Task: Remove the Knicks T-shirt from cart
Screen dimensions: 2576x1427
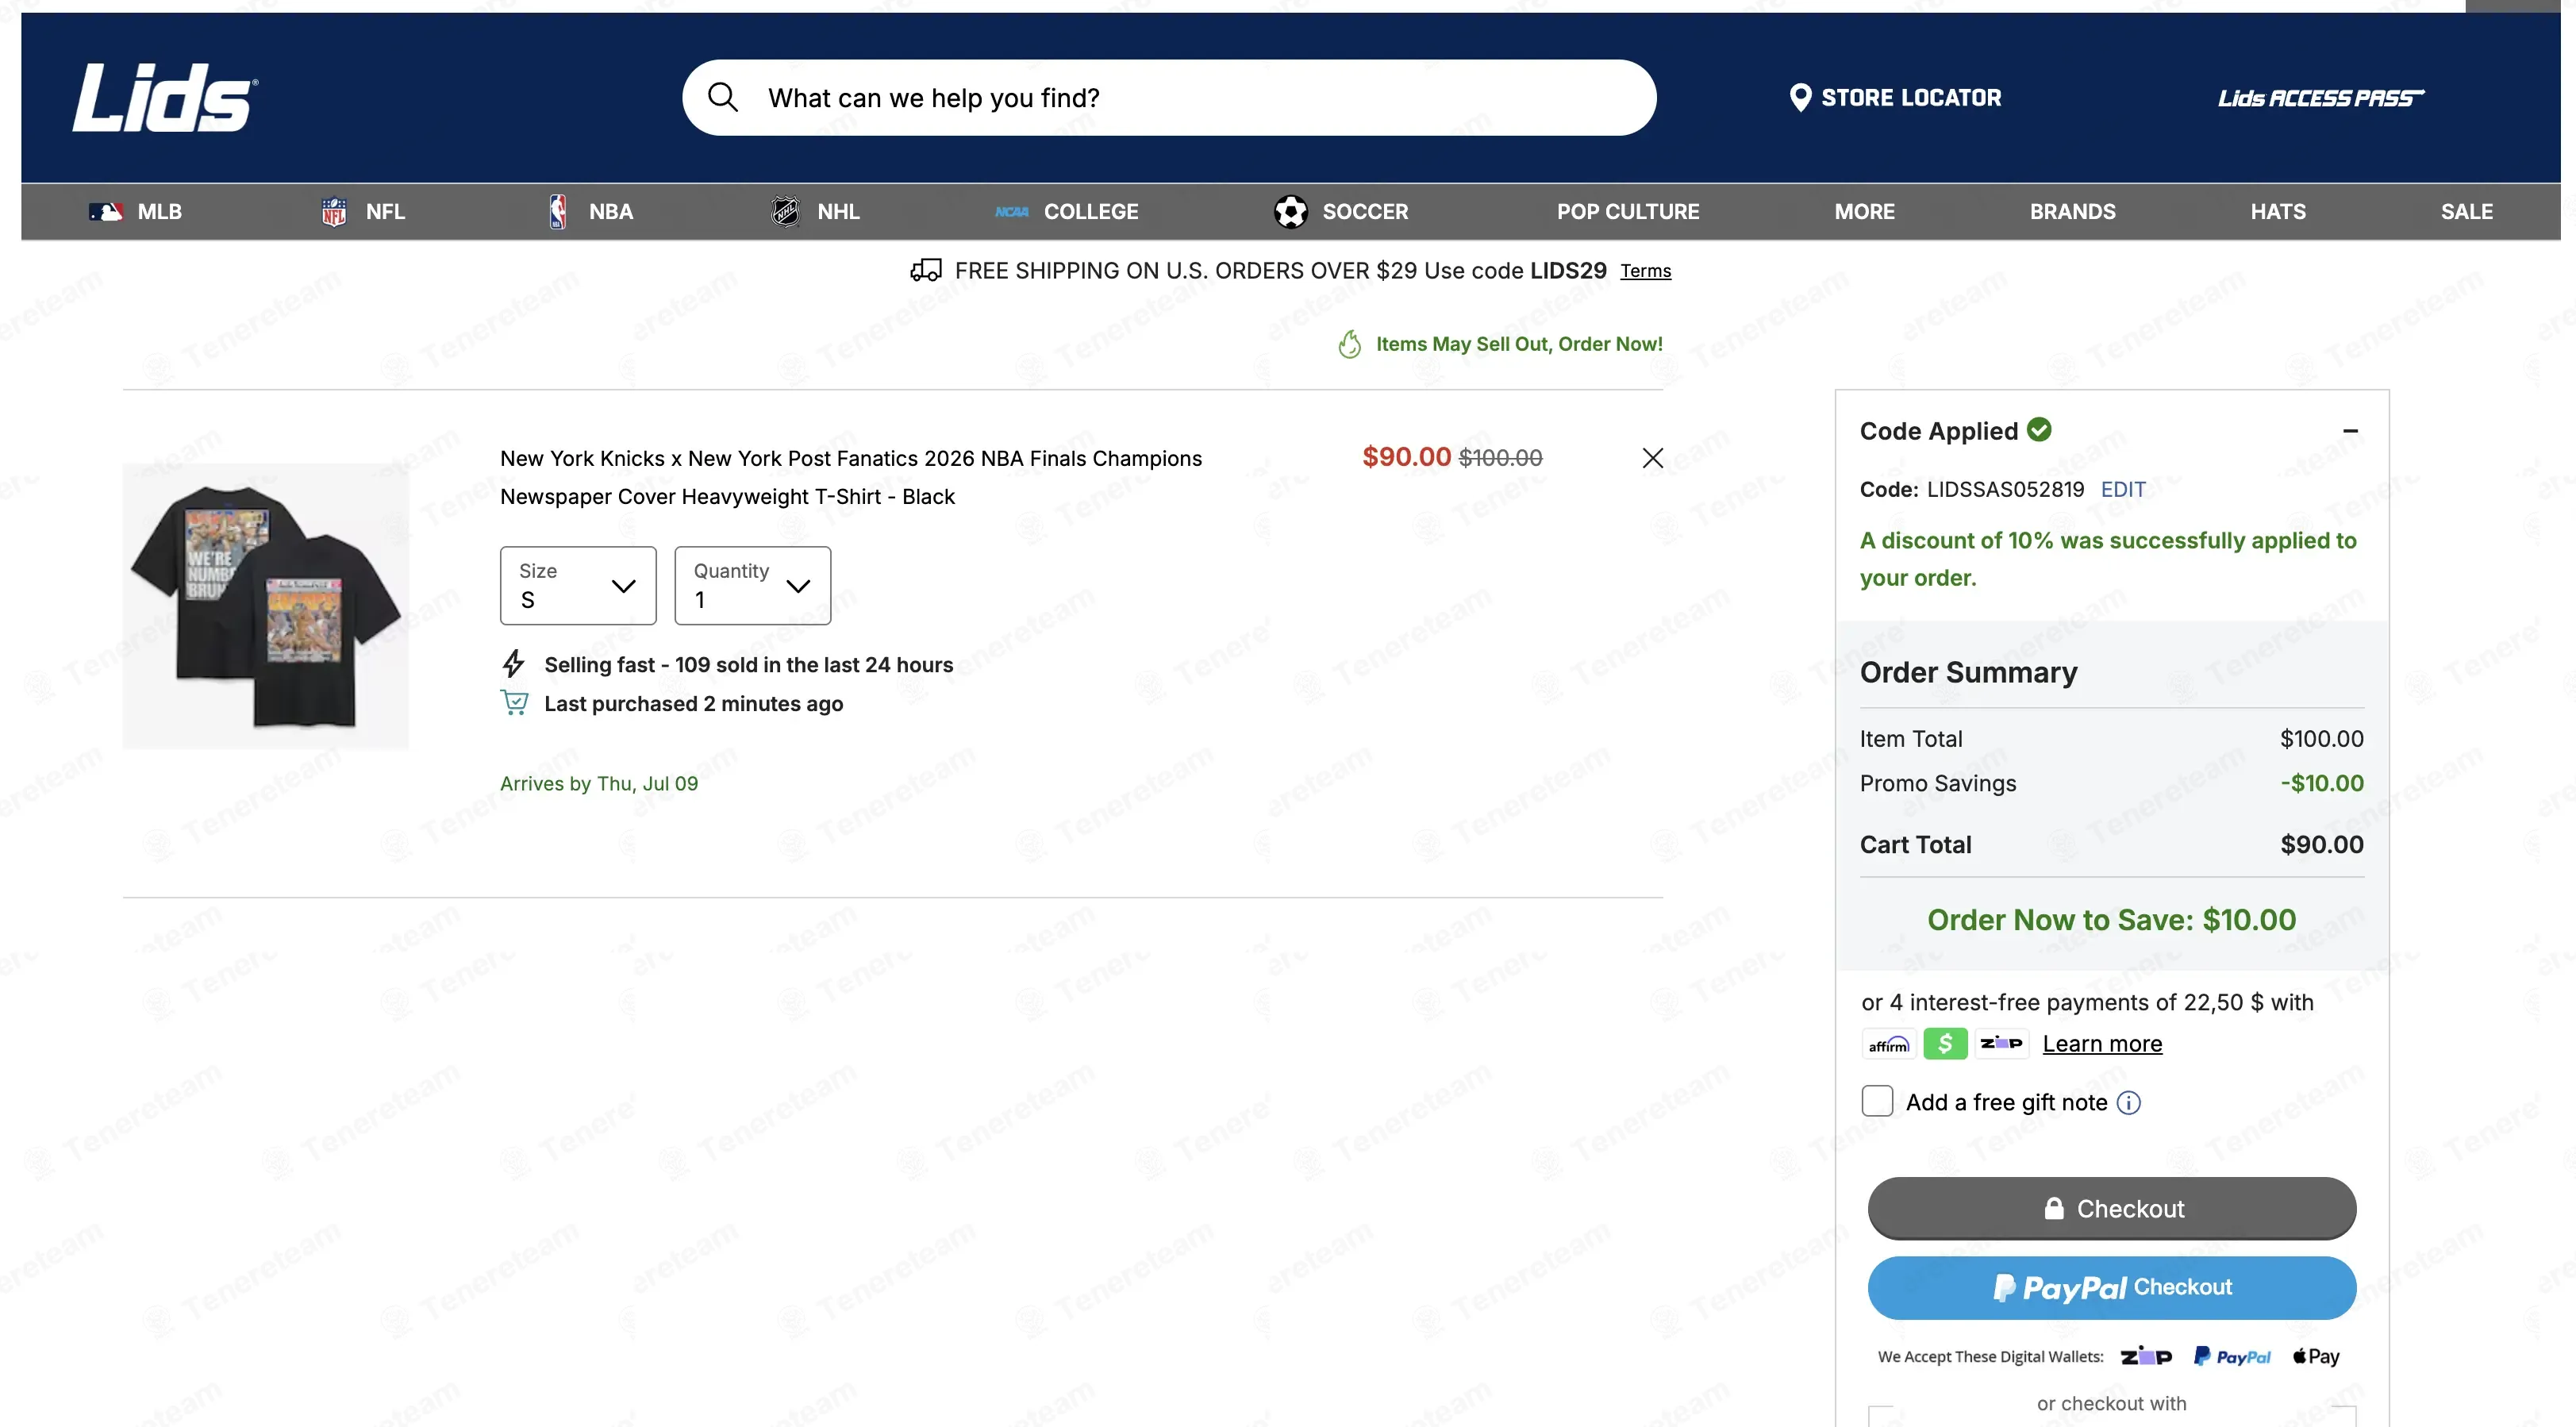Action: (x=1652, y=458)
